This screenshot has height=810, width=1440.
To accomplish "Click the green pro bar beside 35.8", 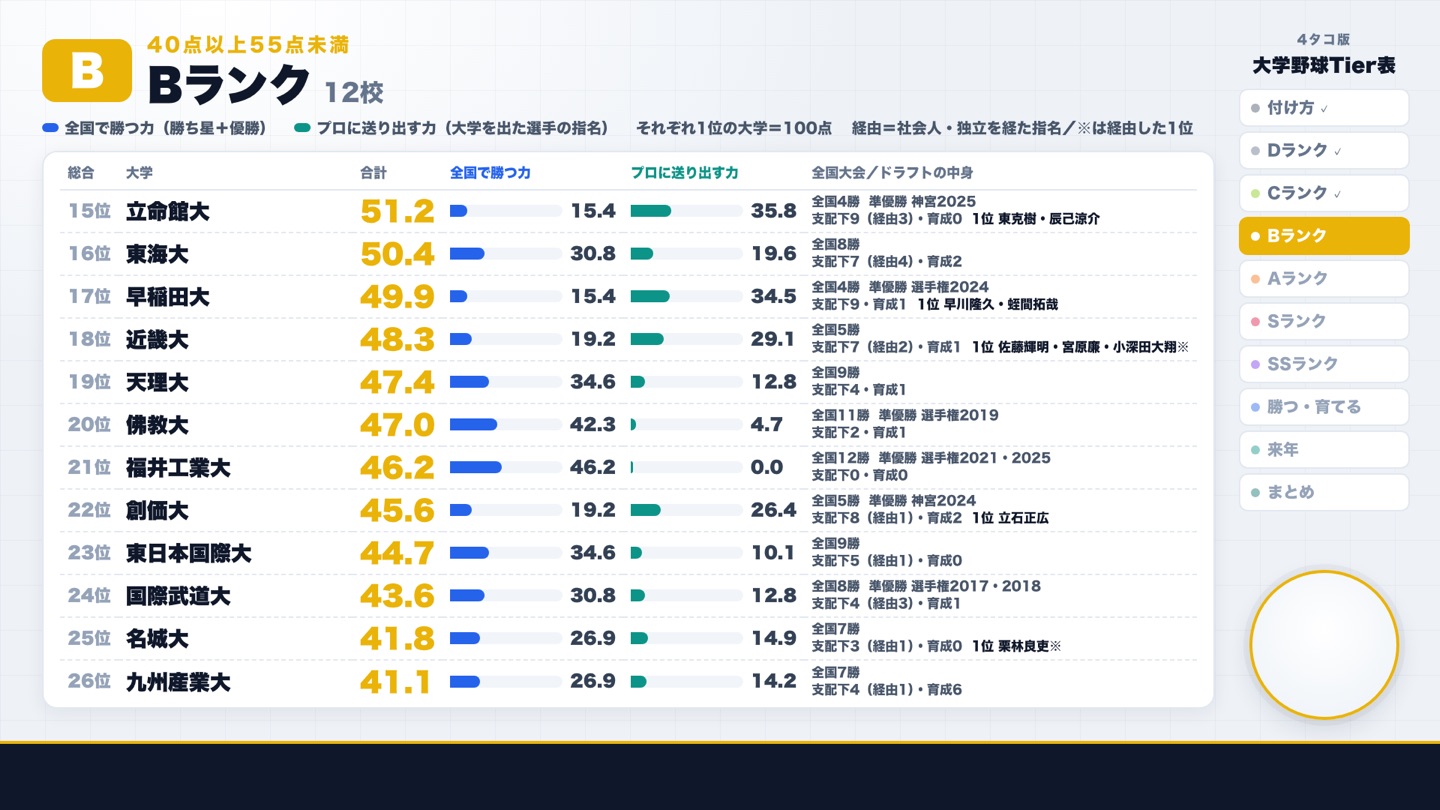I will click(651, 211).
